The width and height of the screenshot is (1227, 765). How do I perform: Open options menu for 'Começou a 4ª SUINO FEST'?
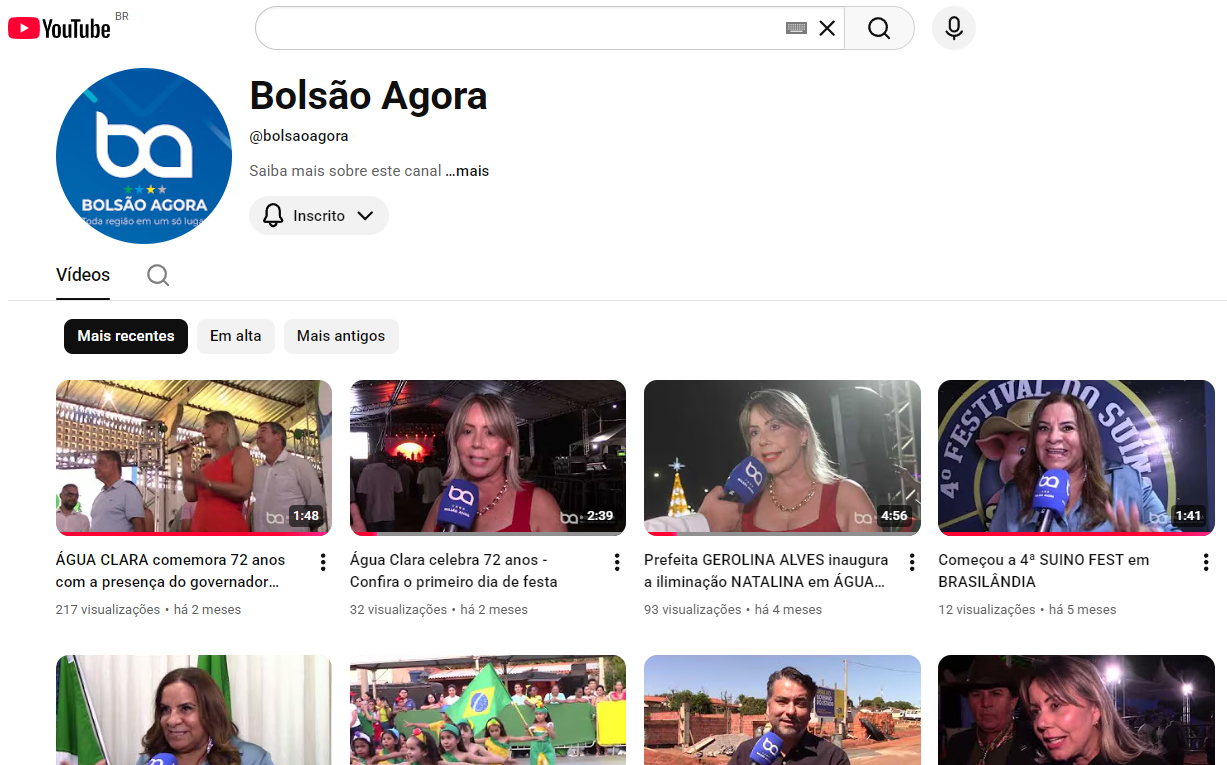(1206, 562)
